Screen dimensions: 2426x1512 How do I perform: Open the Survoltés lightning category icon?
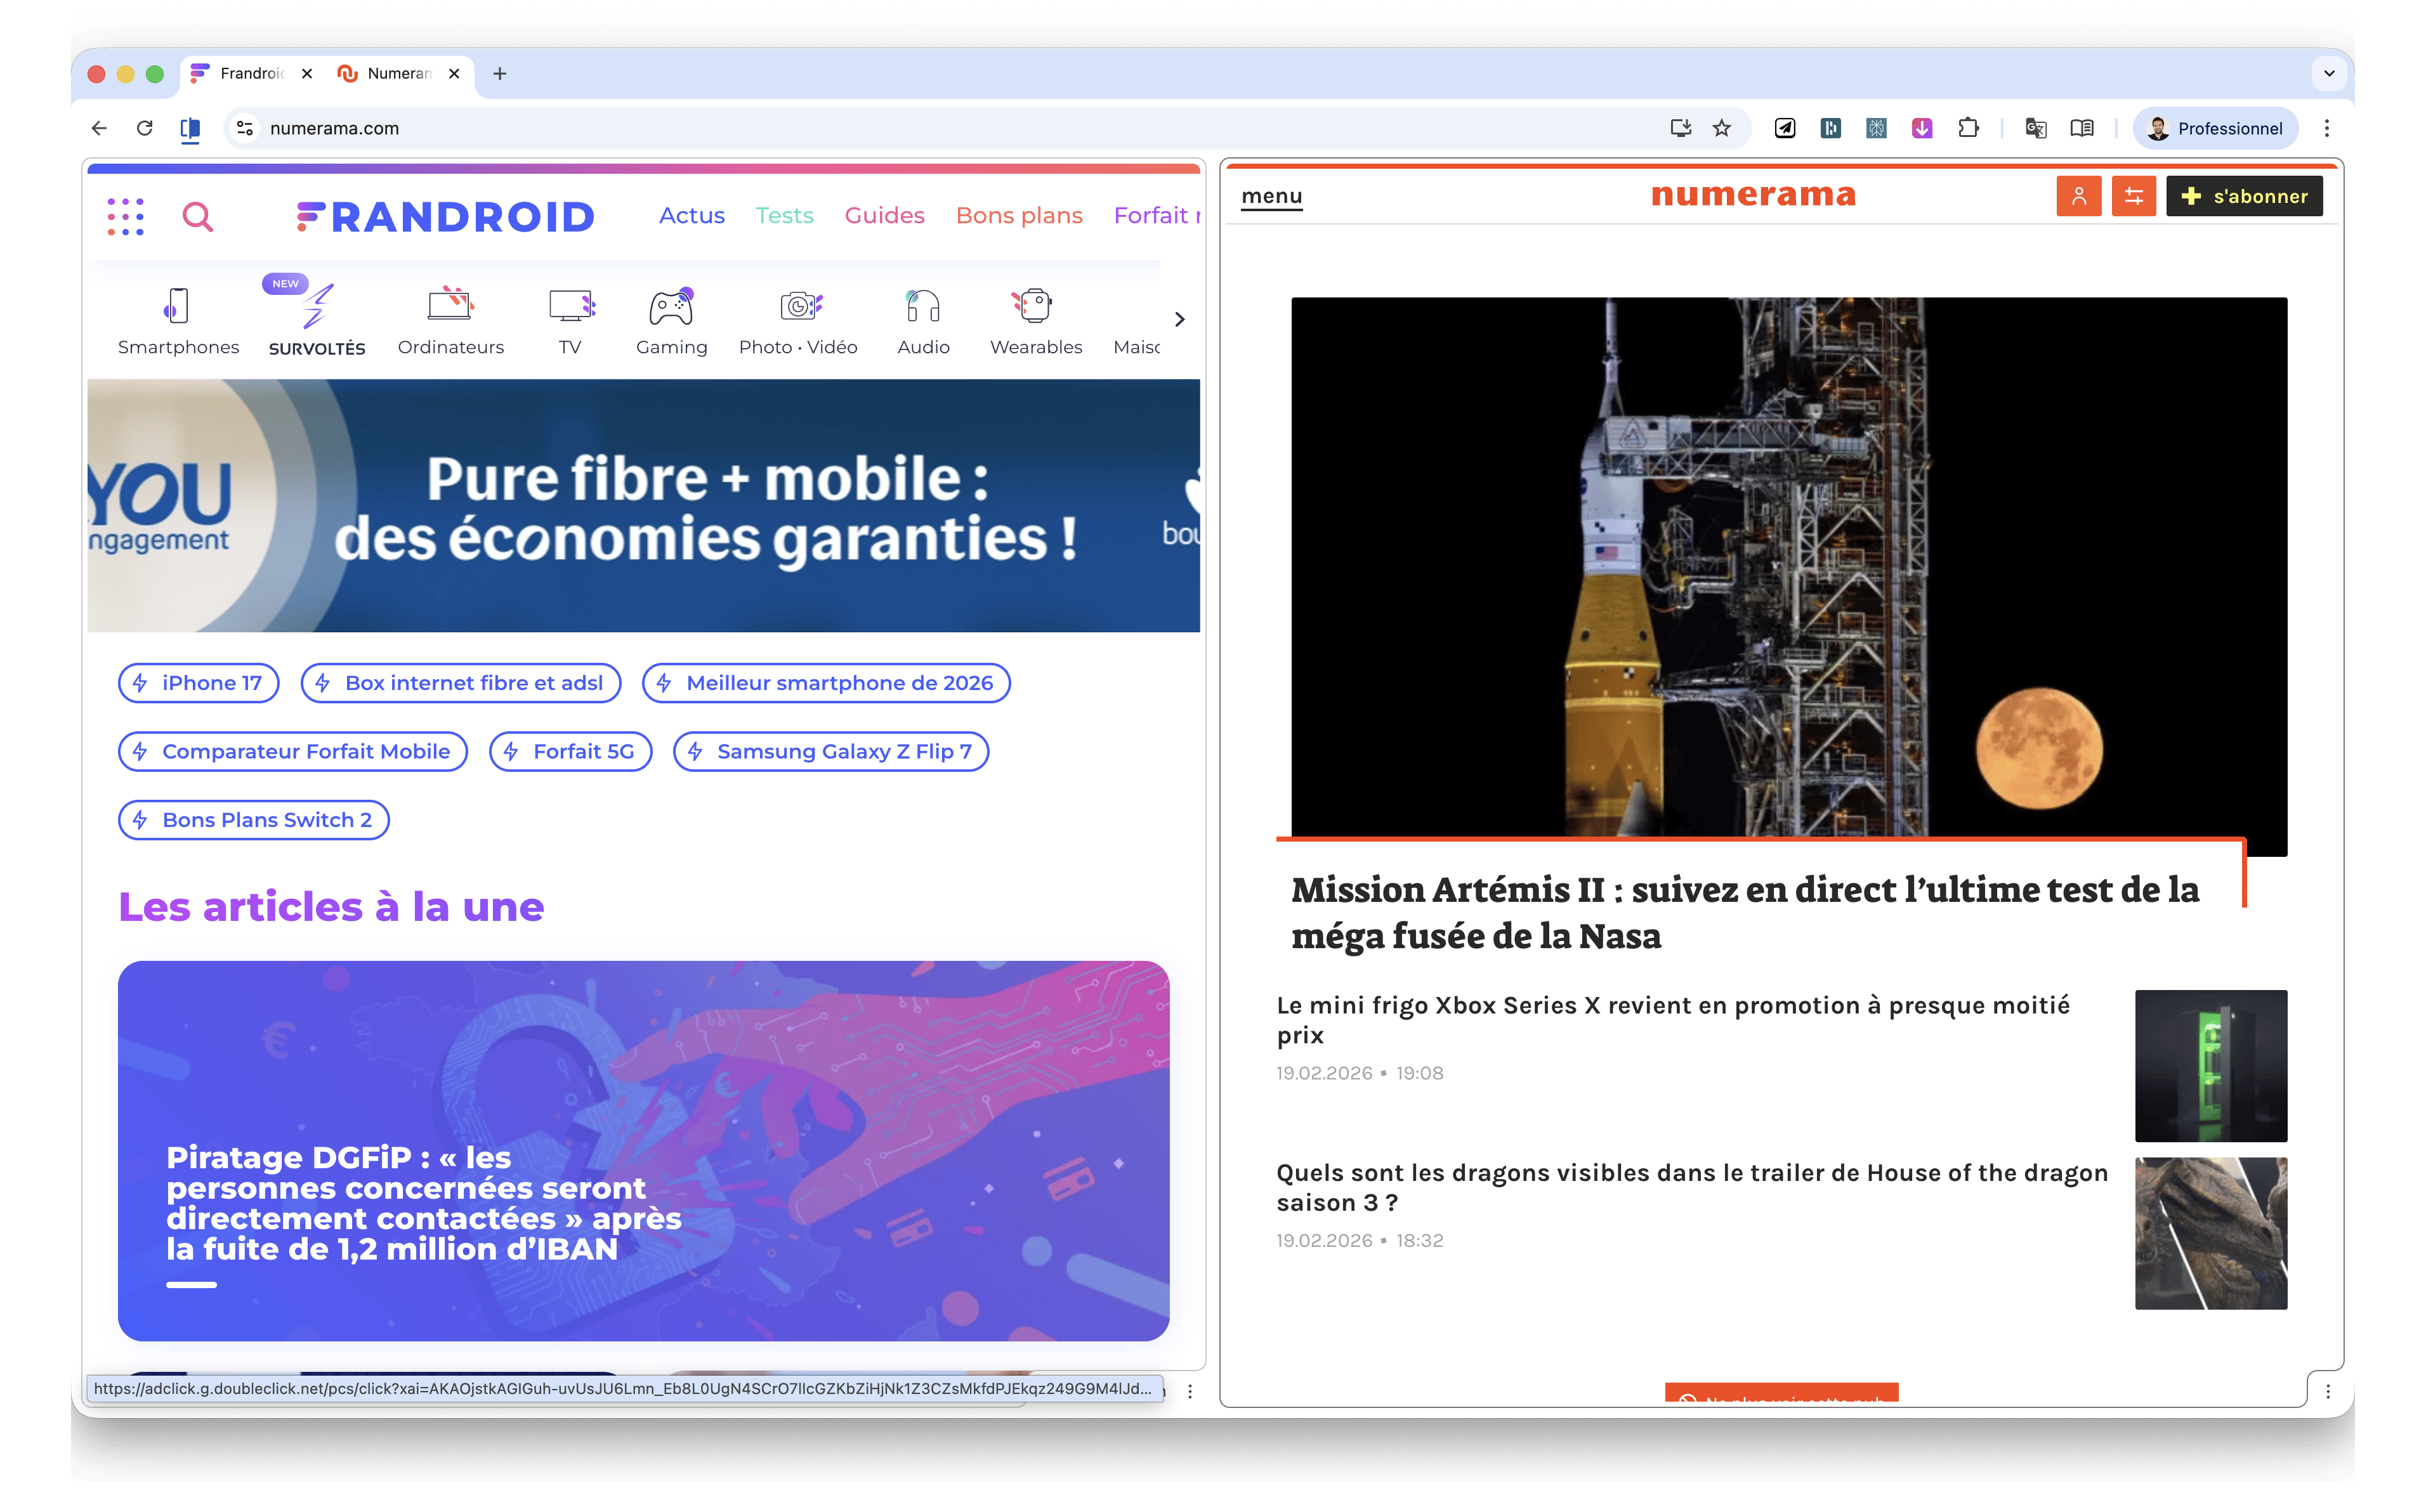tap(317, 306)
